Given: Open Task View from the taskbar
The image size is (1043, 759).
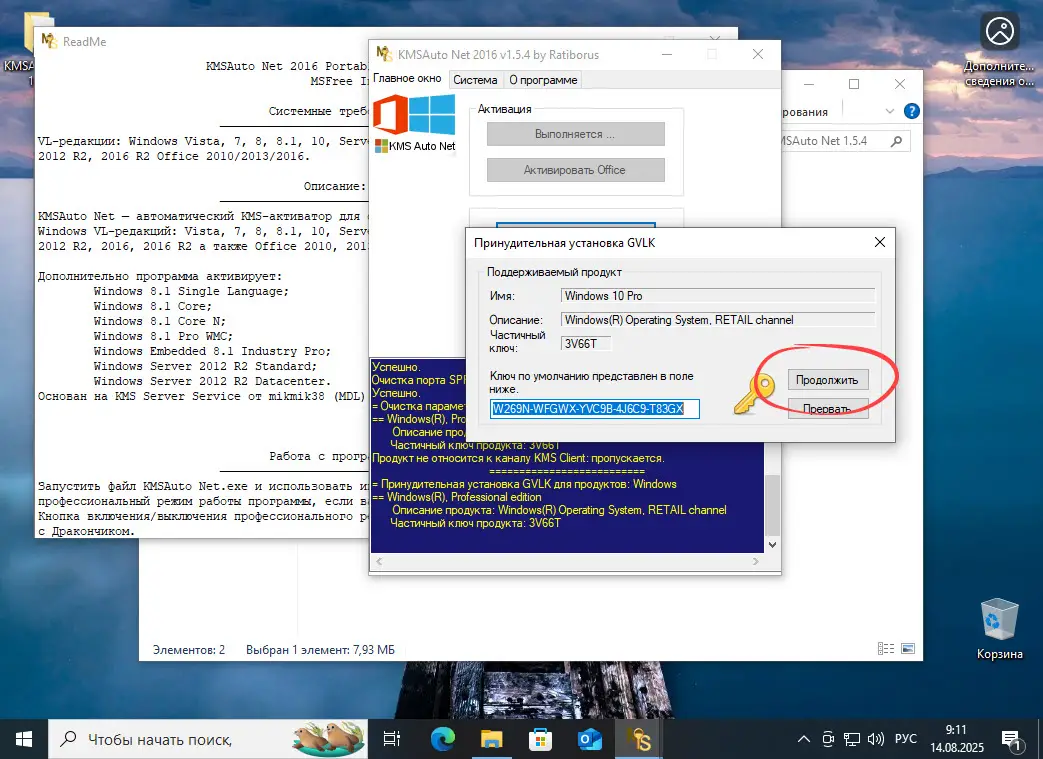Looking at the screenshot, I should tap(391, 738).
